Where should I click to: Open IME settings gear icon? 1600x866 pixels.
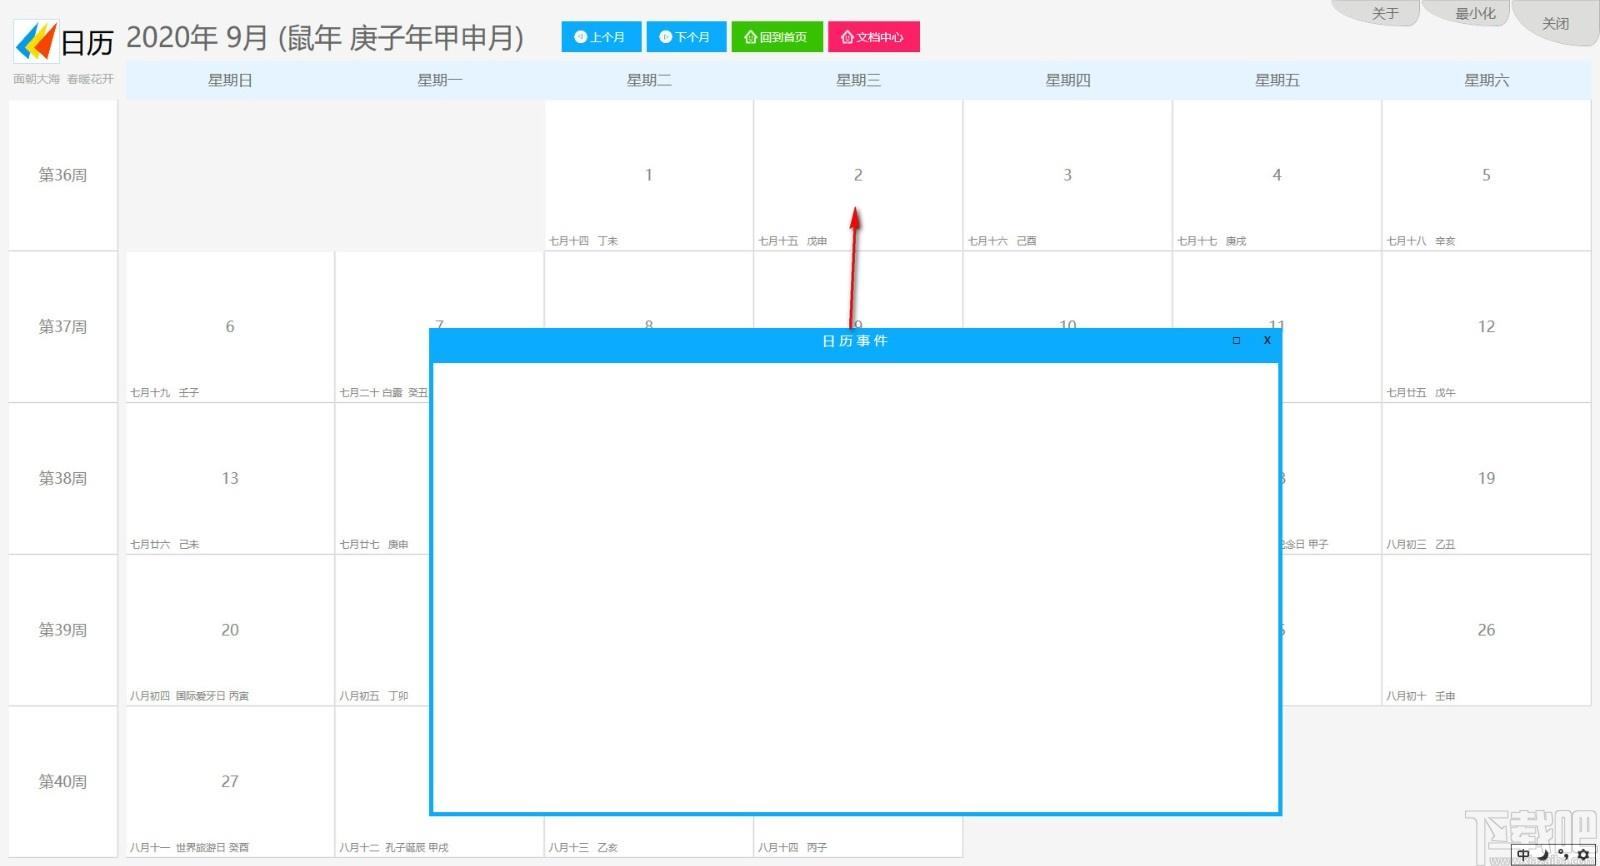(1583, 855)
